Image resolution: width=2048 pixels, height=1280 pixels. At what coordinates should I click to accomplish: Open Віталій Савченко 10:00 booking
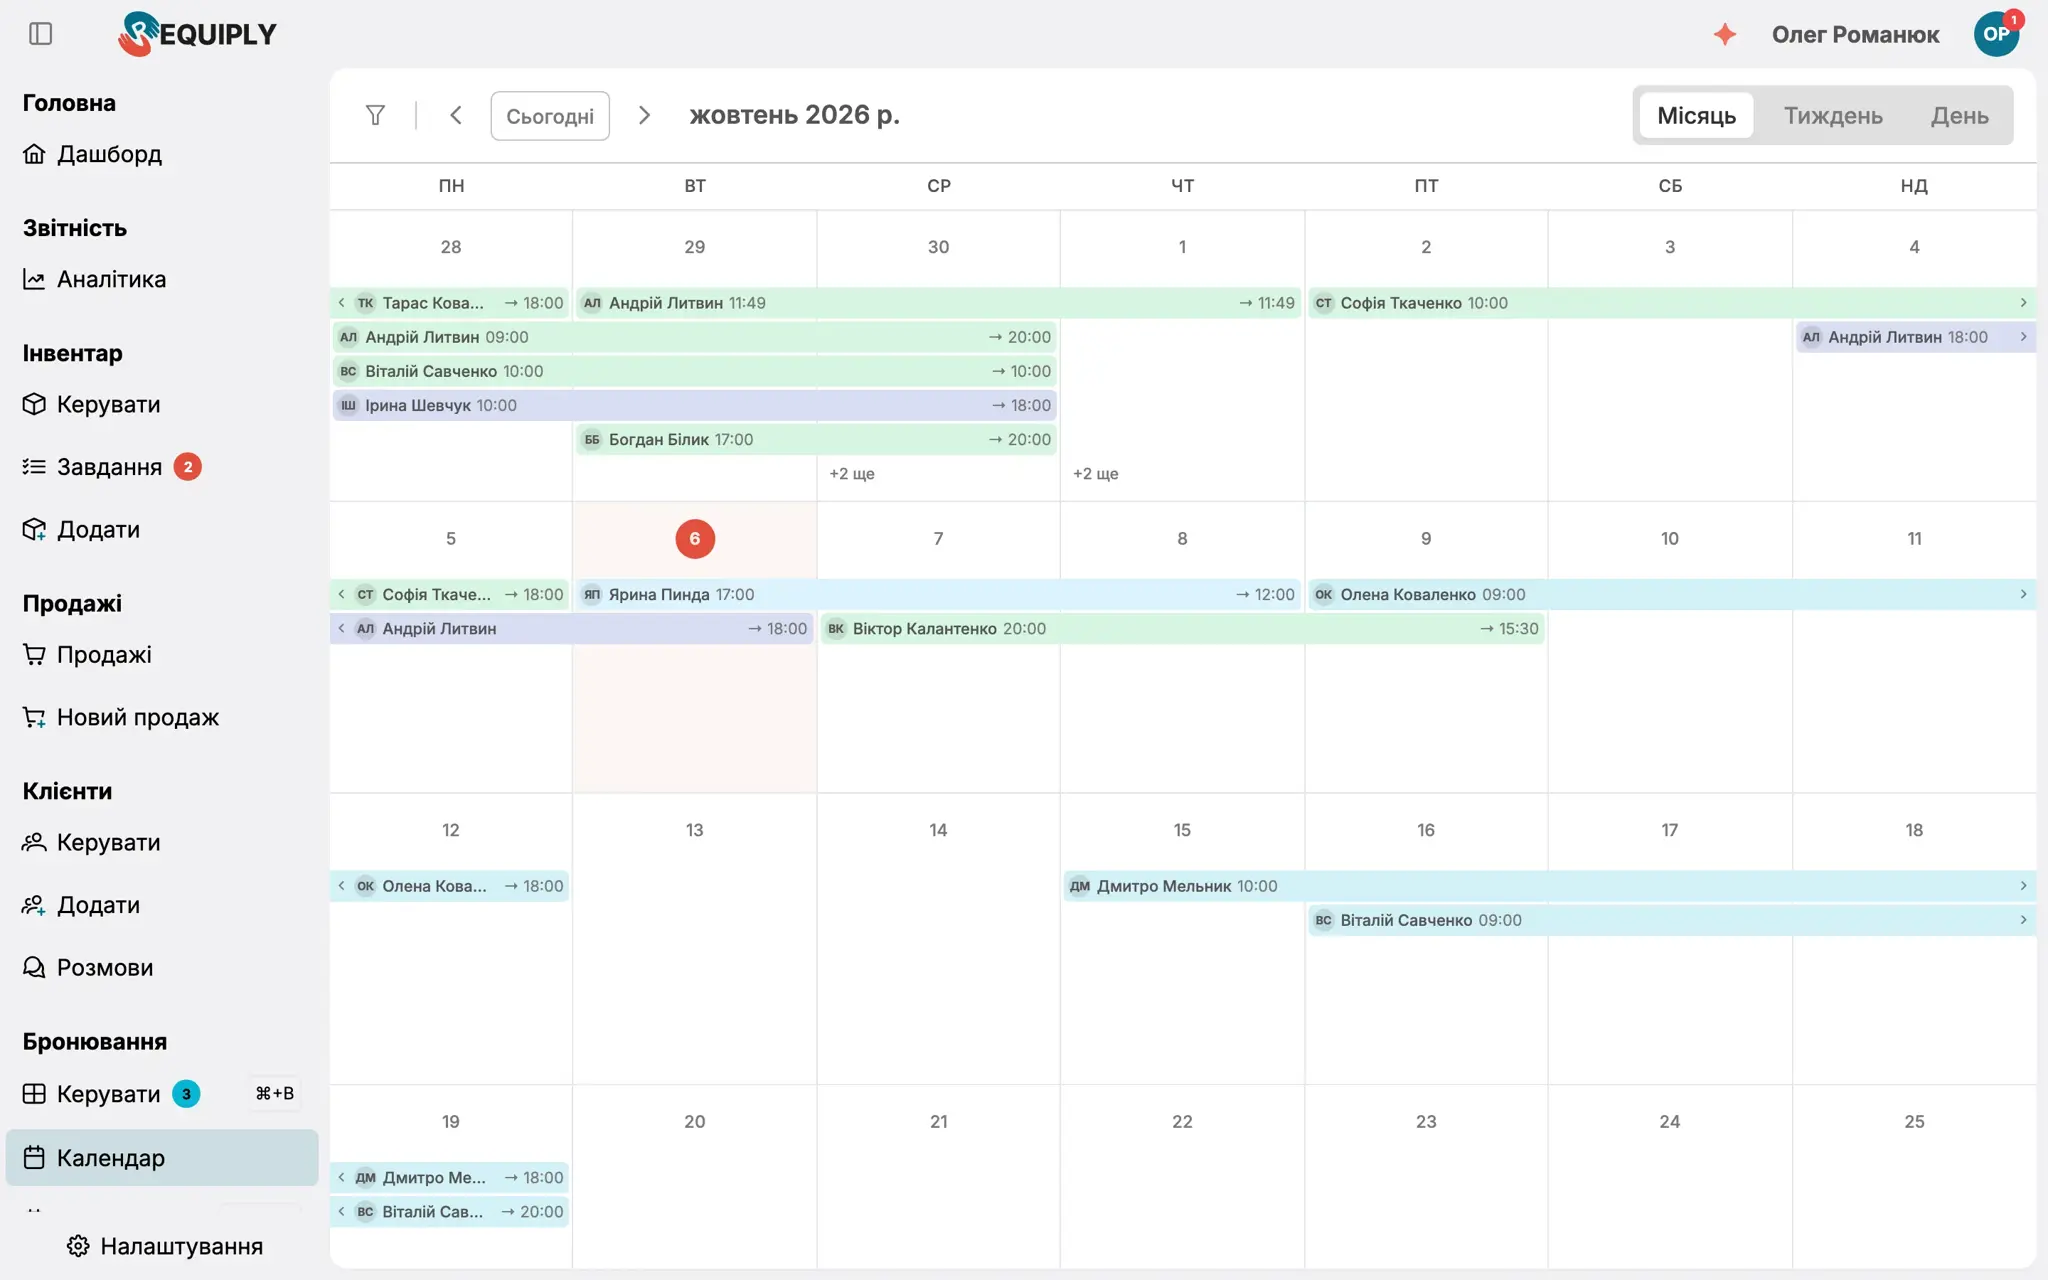click(x=694, y=371)
